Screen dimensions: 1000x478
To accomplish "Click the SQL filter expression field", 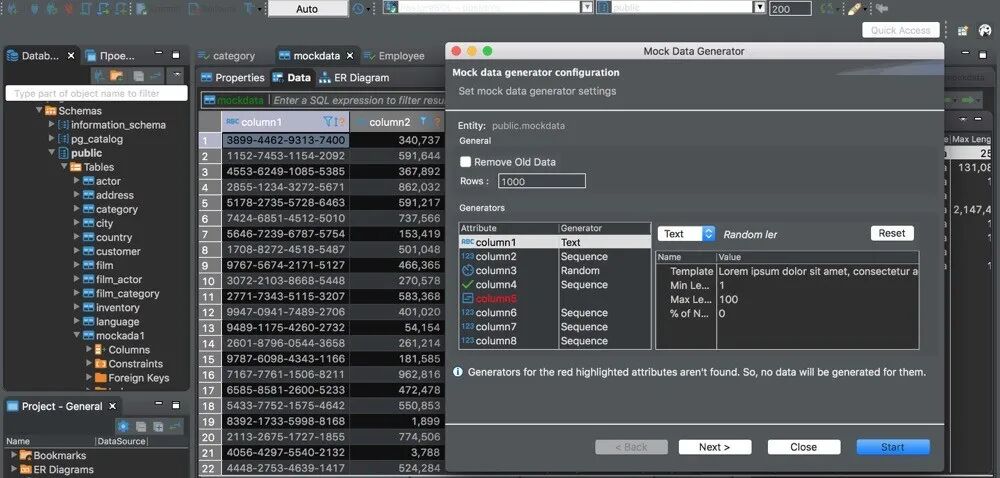I will pyautogui.click(x=357, y=100).
